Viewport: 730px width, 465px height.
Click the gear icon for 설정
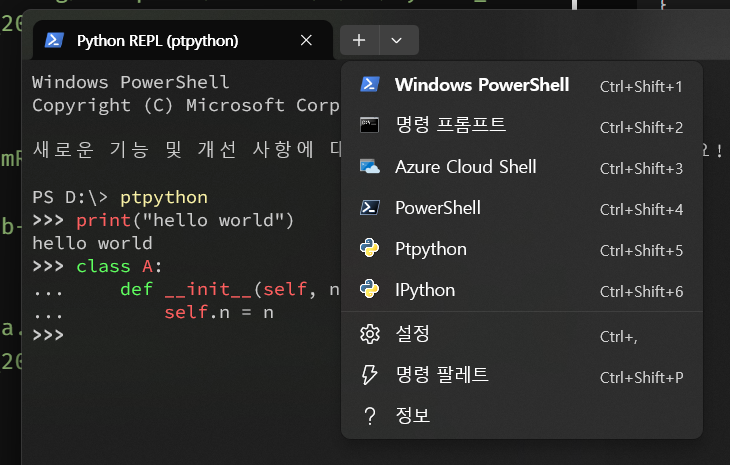(x=370, y=334)
